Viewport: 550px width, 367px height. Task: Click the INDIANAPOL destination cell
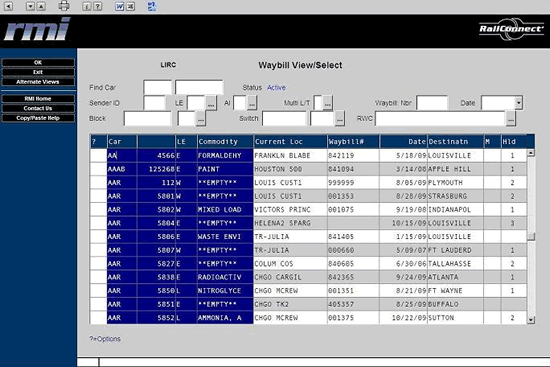point(455,209)
